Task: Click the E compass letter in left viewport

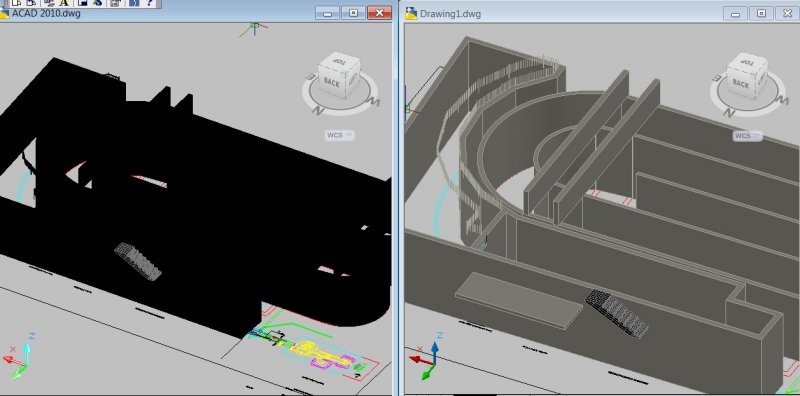Action: click(x=309, y=77)
